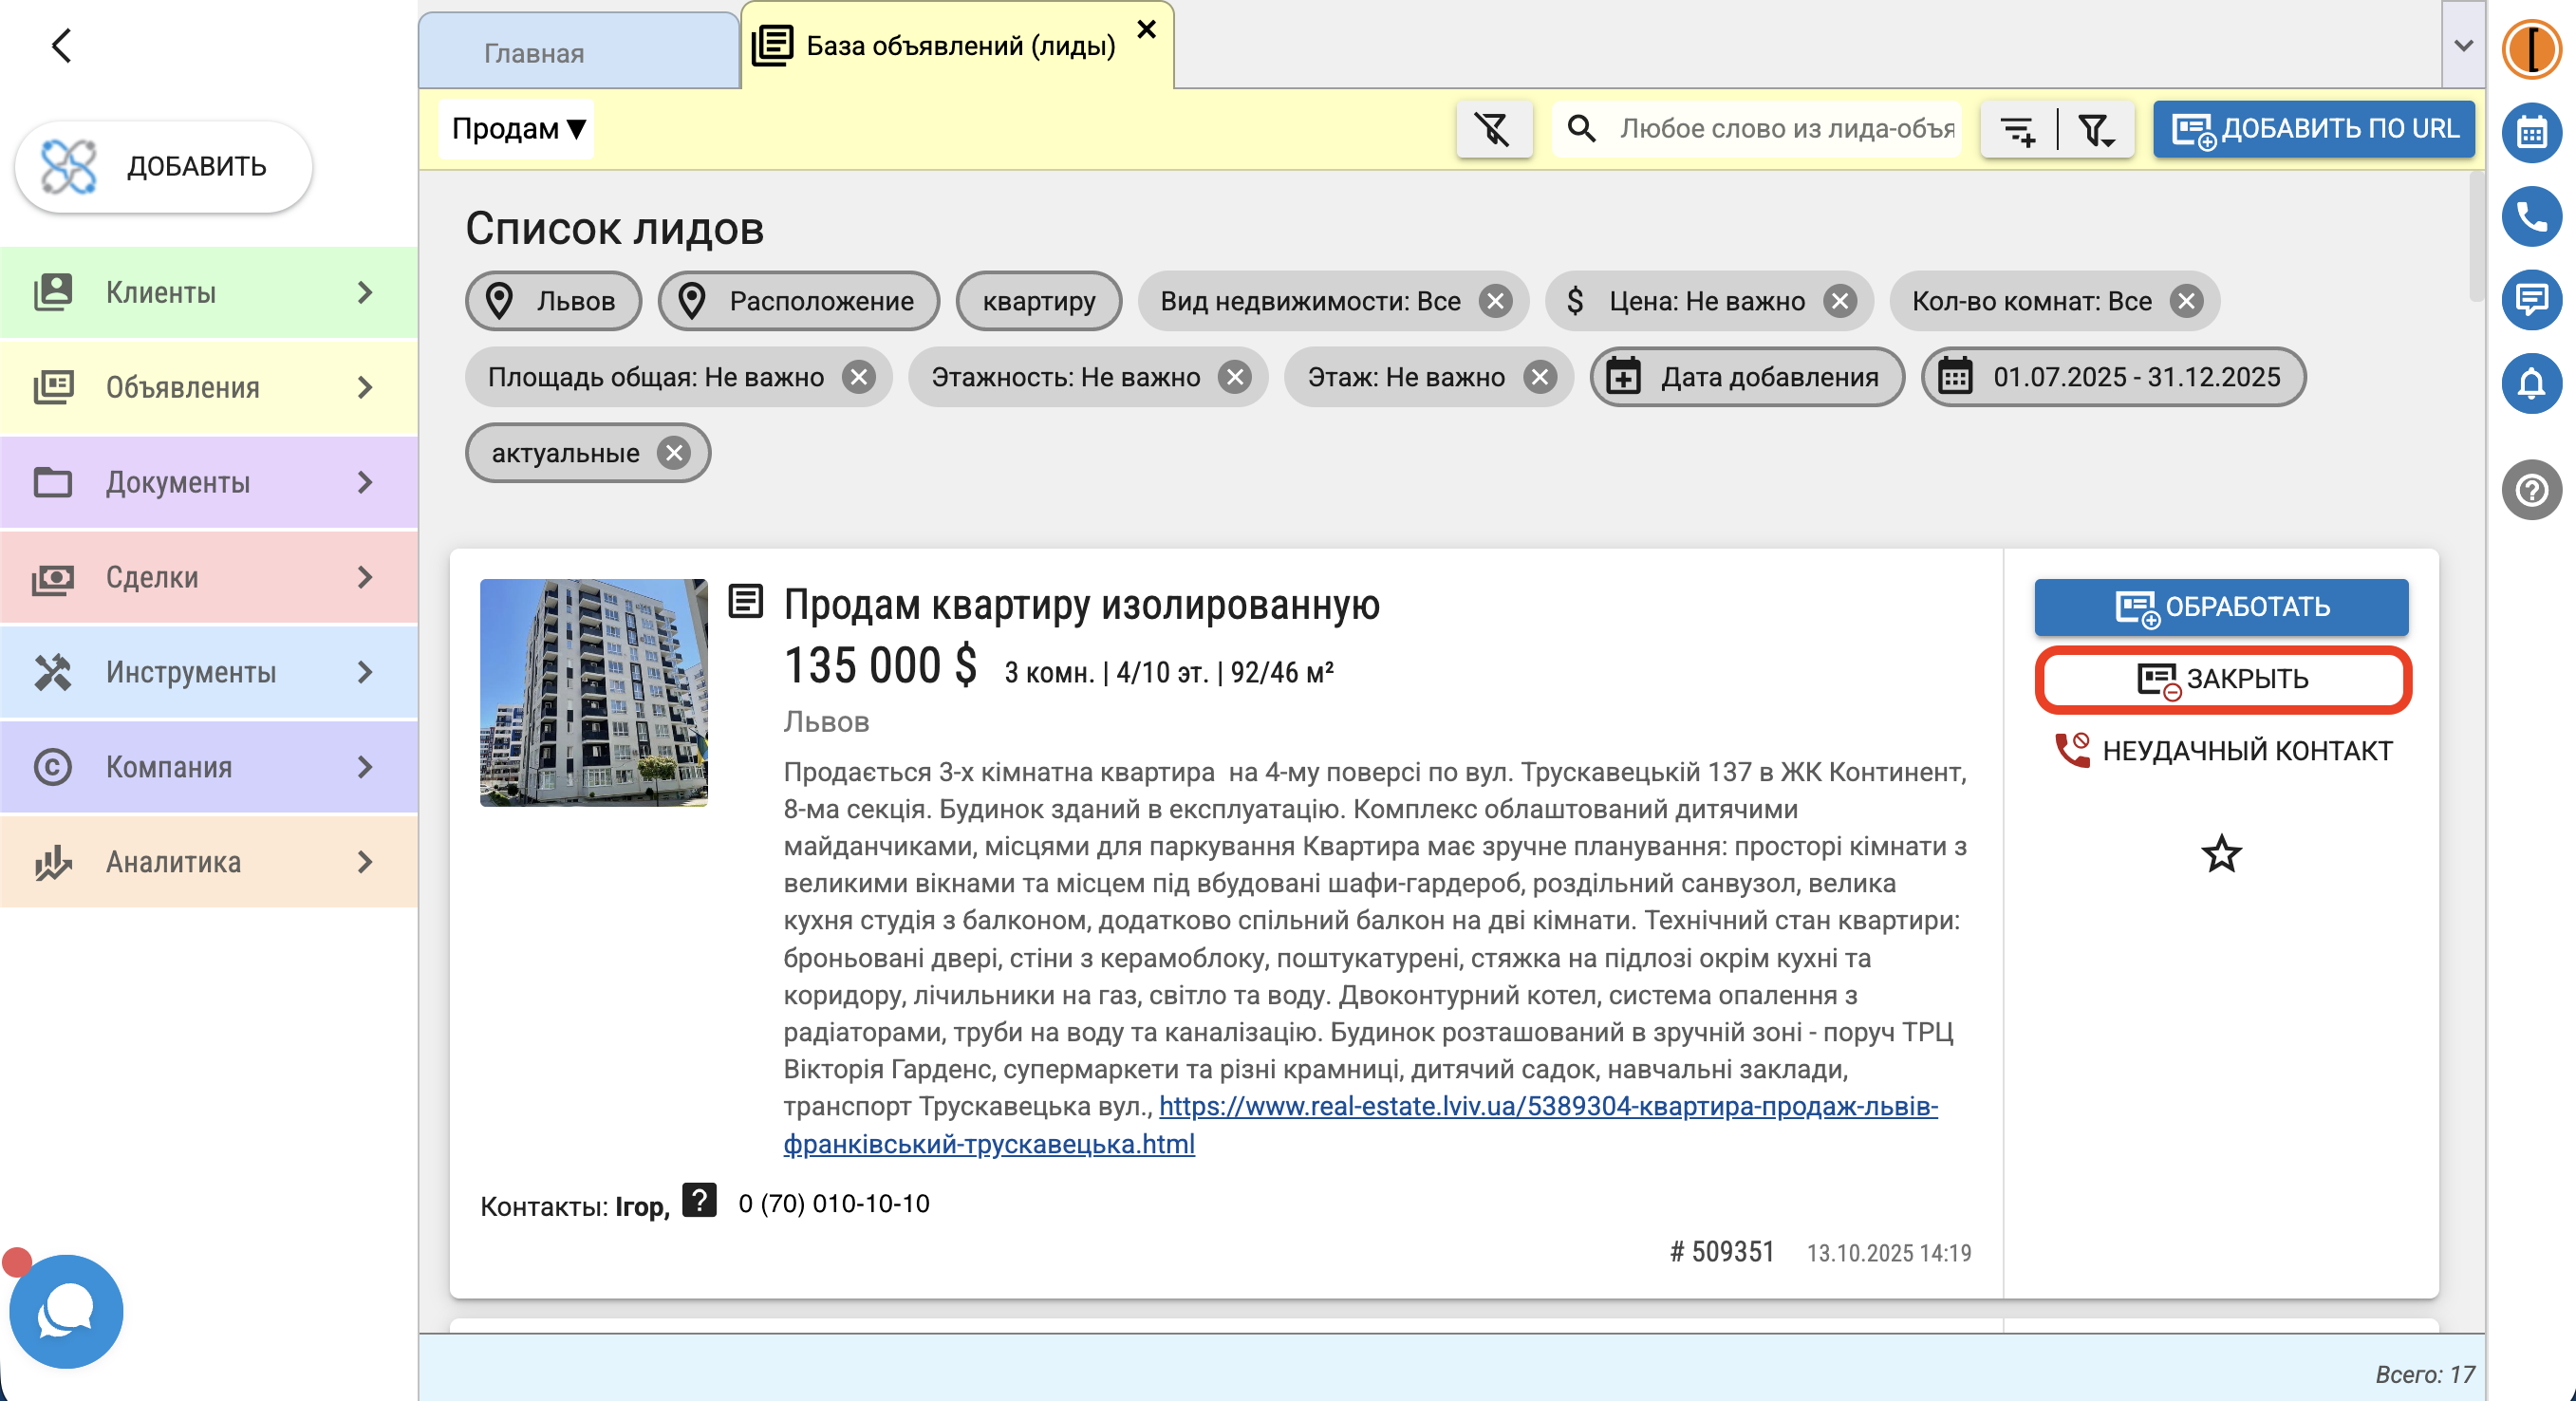
Task: Click the clear filters funnel icon
Action: click(x=1493, y=129)
